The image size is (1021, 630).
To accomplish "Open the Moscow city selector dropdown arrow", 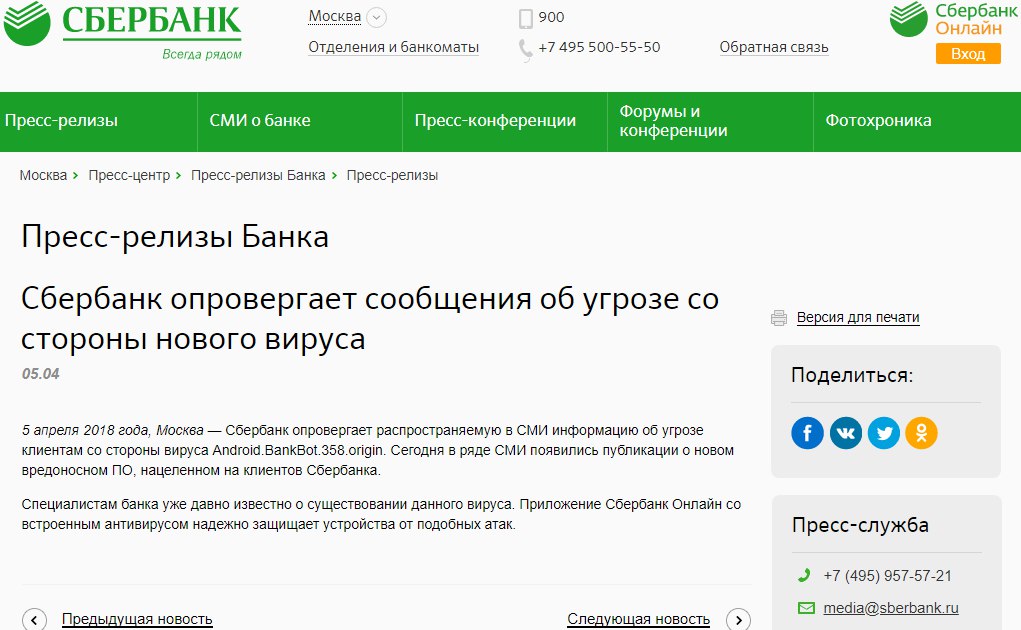I will (376, 18).
